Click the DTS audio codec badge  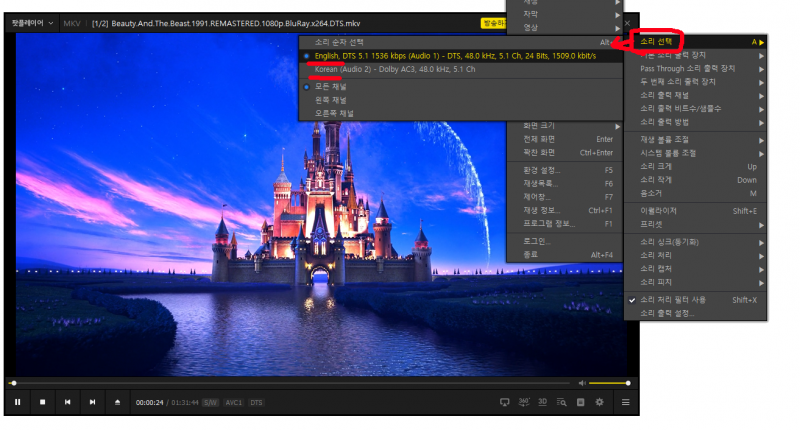coord(256,402)
